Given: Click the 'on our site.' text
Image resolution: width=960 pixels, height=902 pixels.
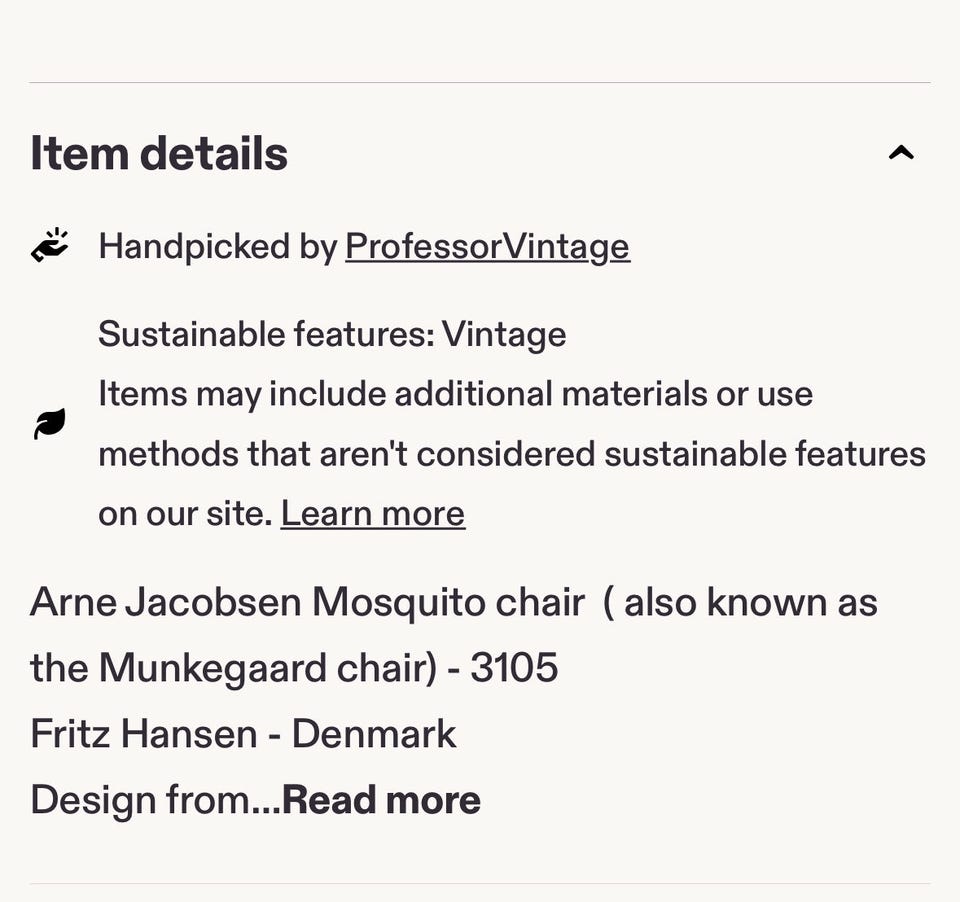Looking at the screenshot, I should [185, 513].
